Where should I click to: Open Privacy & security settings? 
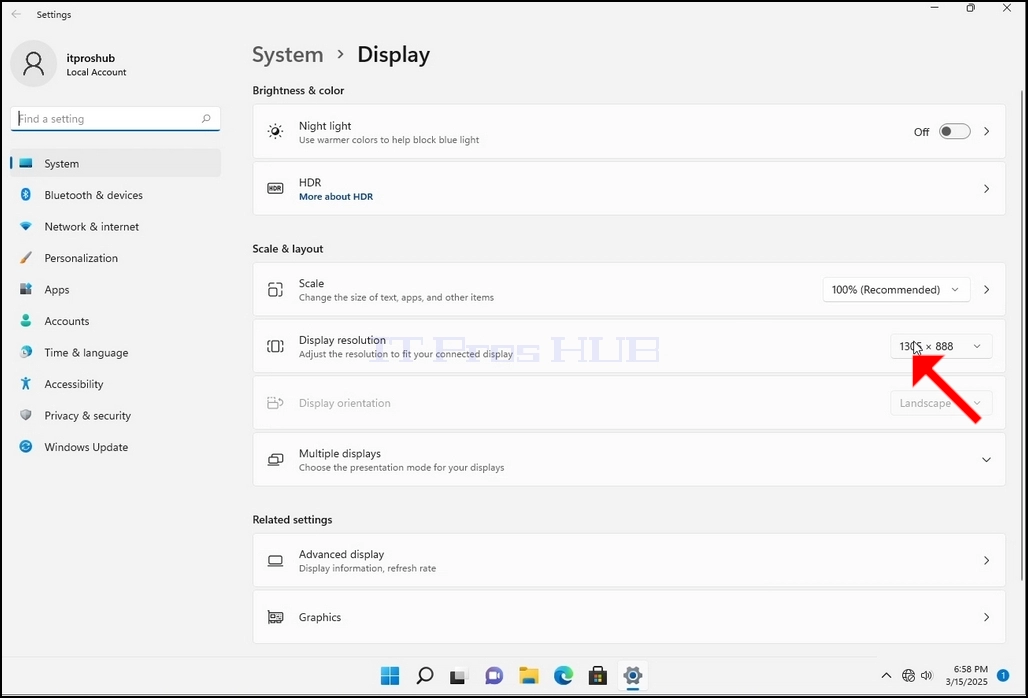pyautogui.click(x=115, y=415)
